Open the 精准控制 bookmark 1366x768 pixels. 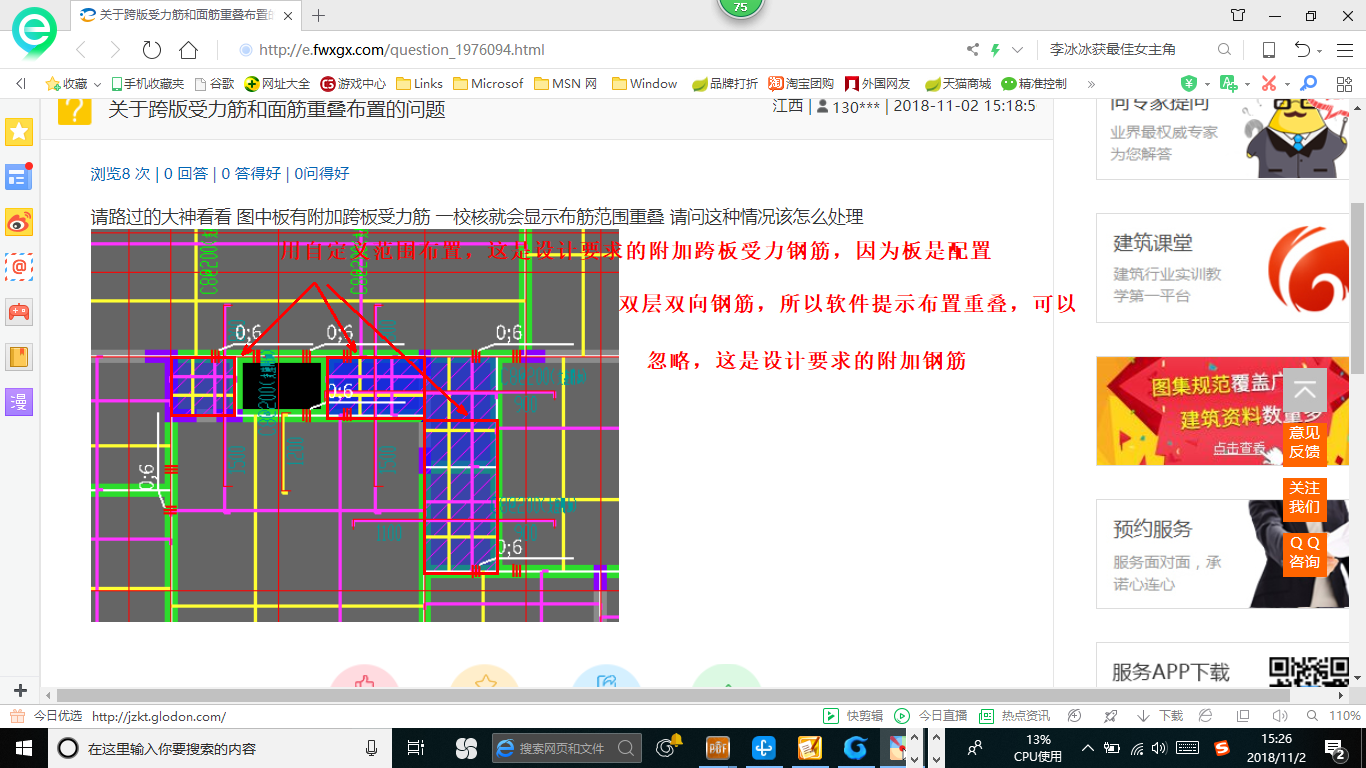click(x=1034, y=84)
